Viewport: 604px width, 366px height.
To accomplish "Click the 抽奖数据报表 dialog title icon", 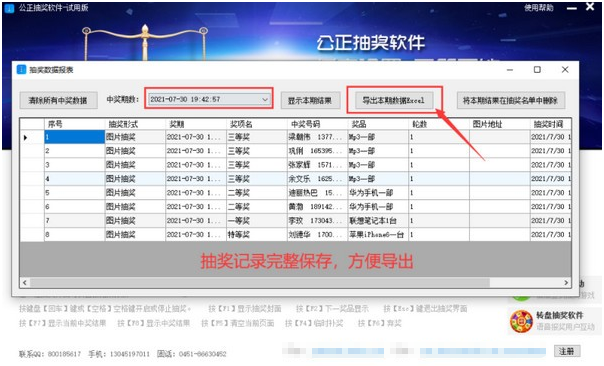I will click(21, 70).
